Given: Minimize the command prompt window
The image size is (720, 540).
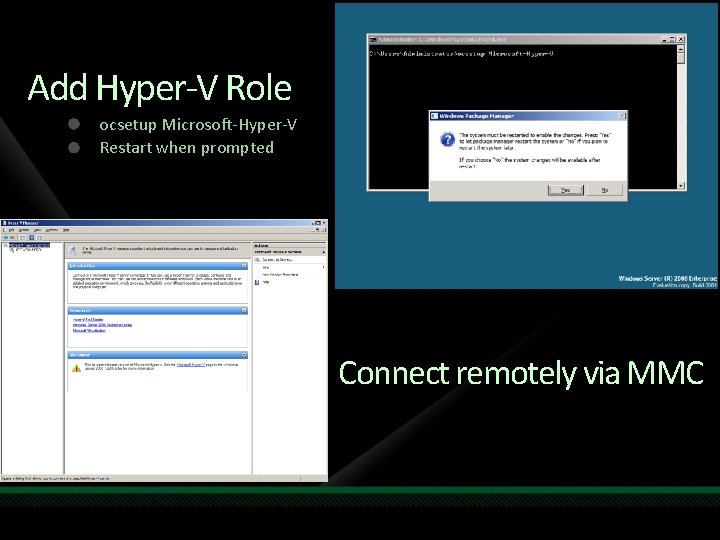Looking at the screenshot, I should tap(664, 39).
